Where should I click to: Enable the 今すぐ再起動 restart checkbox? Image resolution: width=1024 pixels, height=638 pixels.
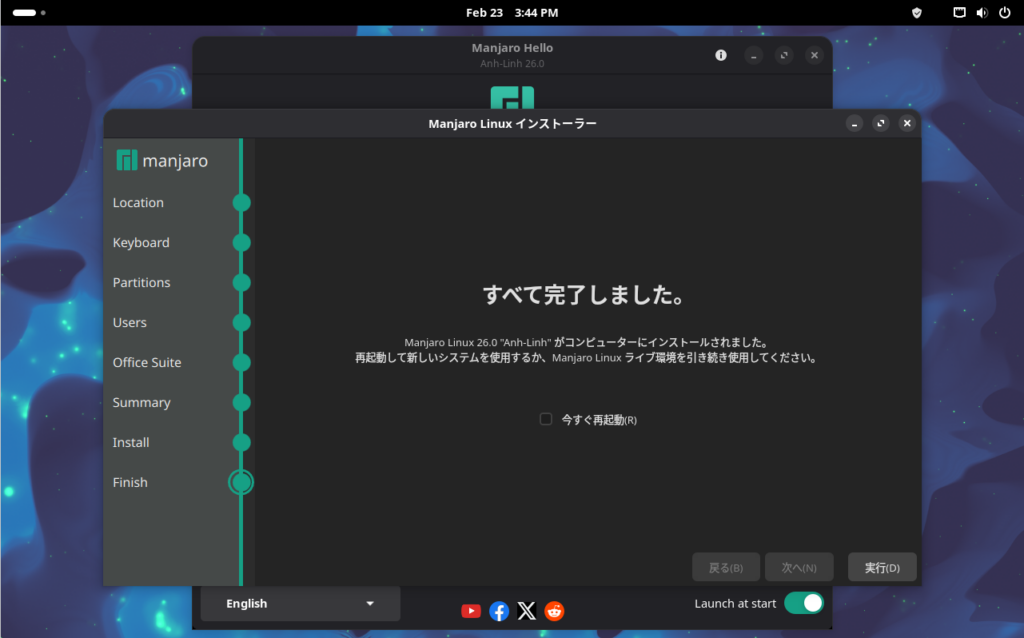(546, 419)
